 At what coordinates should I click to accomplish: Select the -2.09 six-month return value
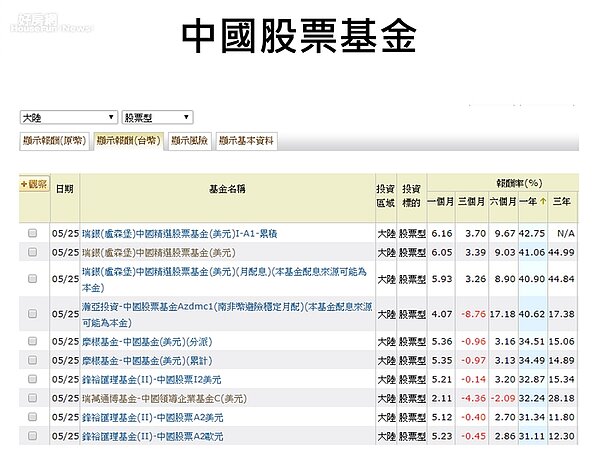502,398
